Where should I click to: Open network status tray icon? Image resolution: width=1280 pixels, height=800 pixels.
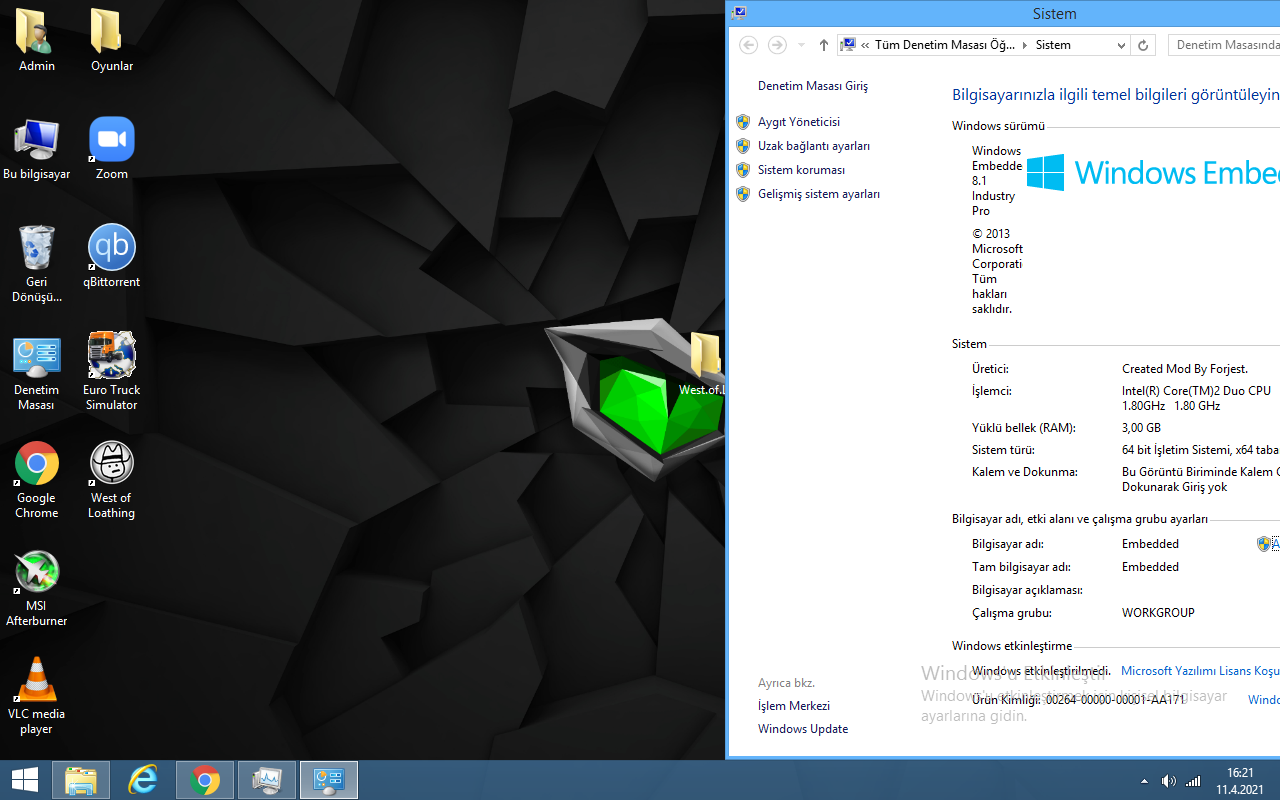(x=1193, y=781)
